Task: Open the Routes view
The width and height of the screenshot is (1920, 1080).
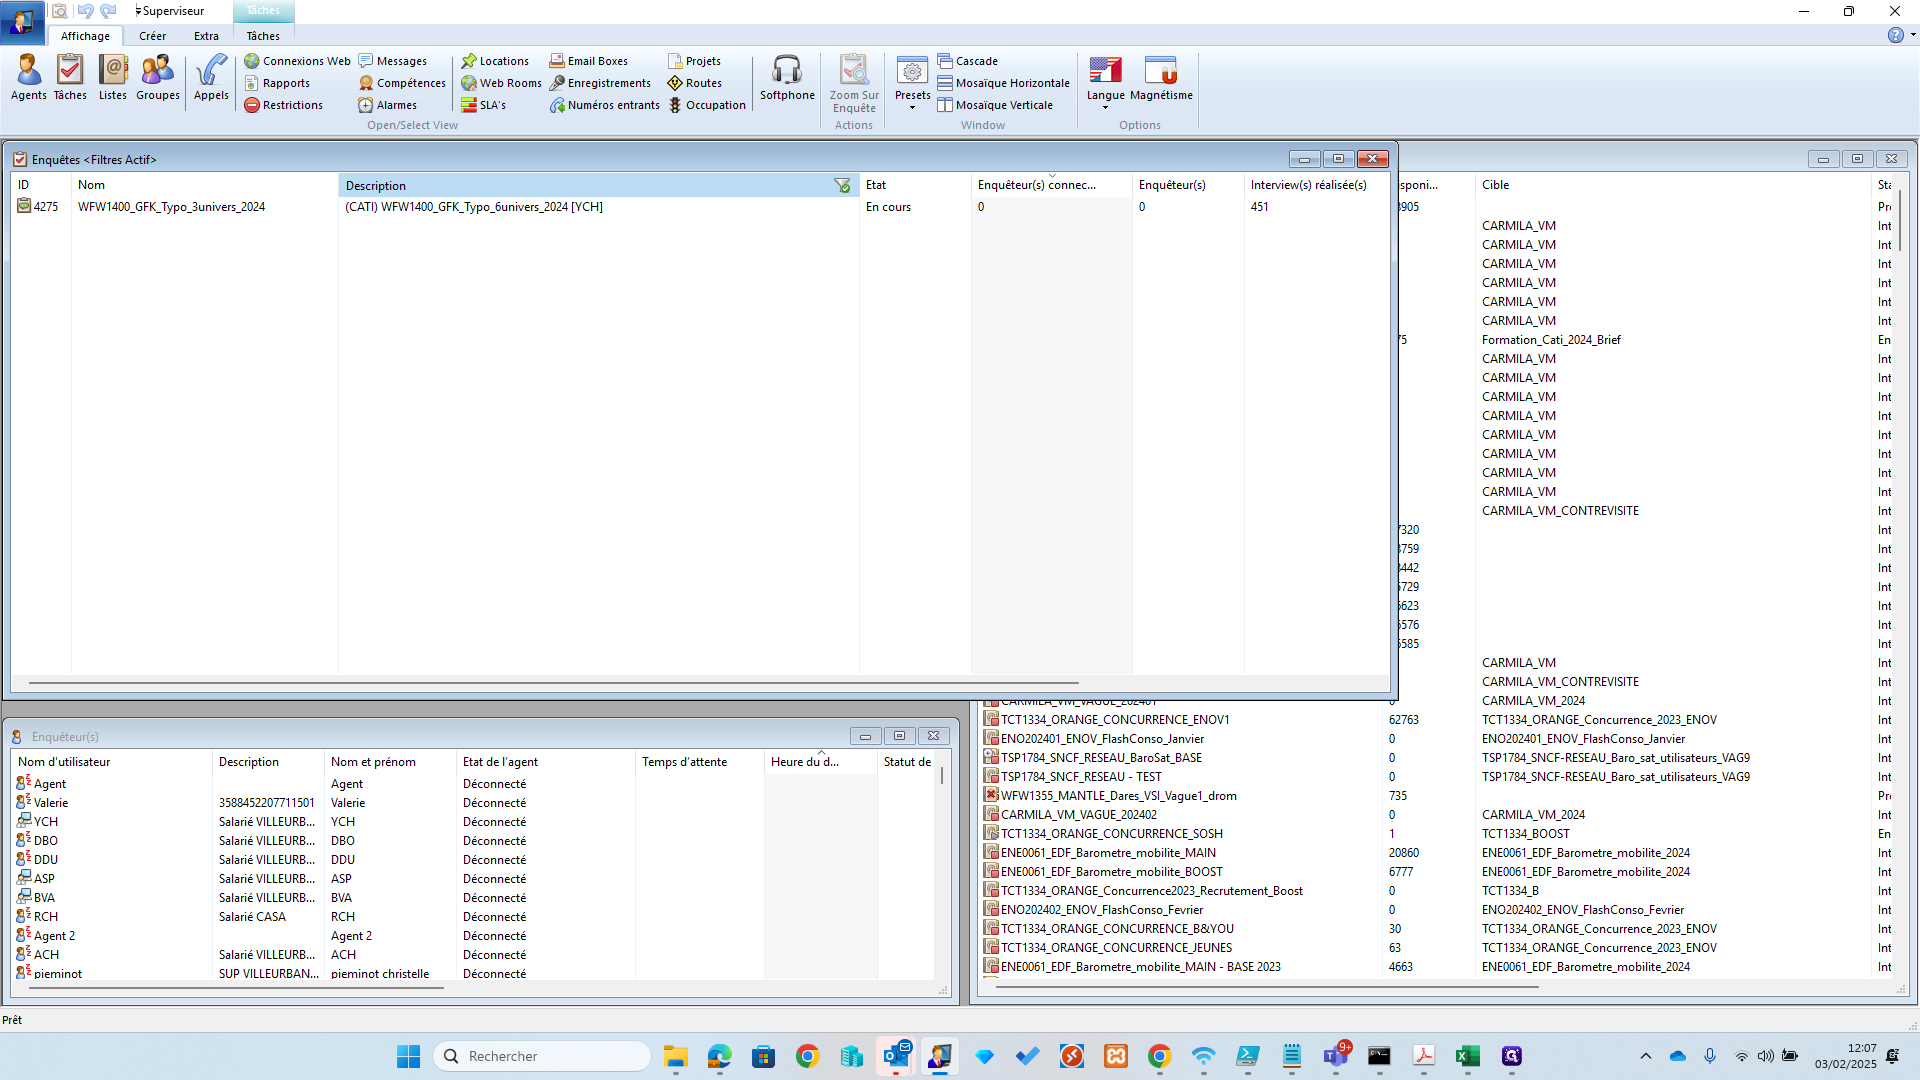Action: click(695, 83)
